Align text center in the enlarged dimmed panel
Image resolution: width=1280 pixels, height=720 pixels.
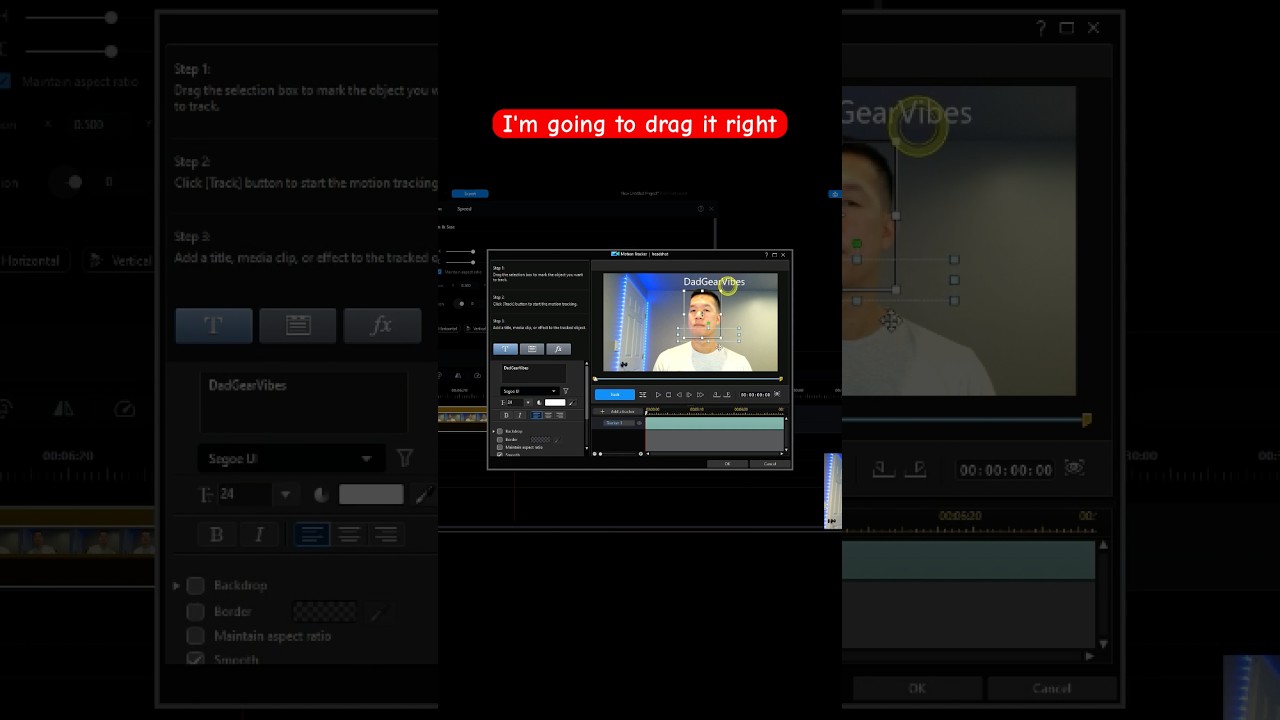(349, 535)
